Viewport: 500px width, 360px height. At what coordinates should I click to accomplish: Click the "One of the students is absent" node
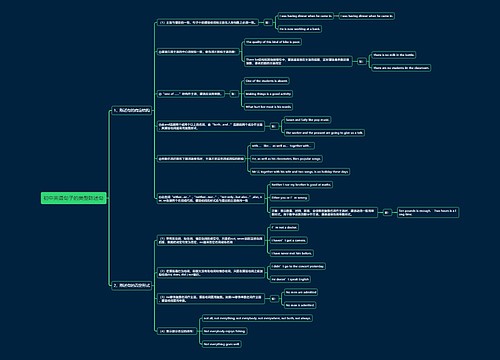point(266,81)
